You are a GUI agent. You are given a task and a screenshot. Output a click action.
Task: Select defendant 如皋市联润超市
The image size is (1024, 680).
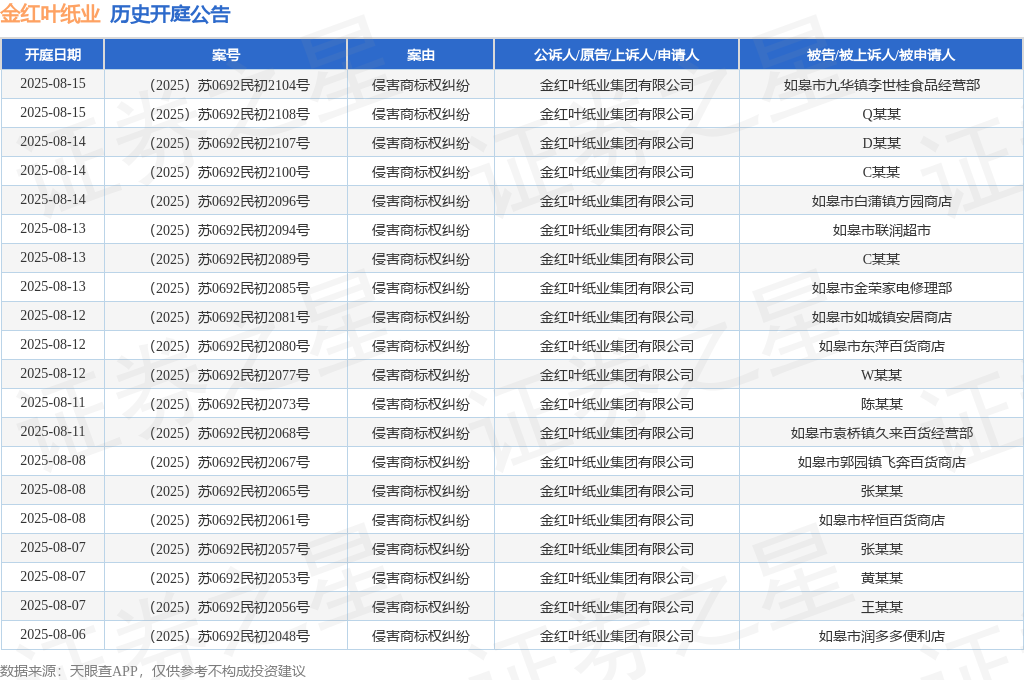(x=882, y=230)
